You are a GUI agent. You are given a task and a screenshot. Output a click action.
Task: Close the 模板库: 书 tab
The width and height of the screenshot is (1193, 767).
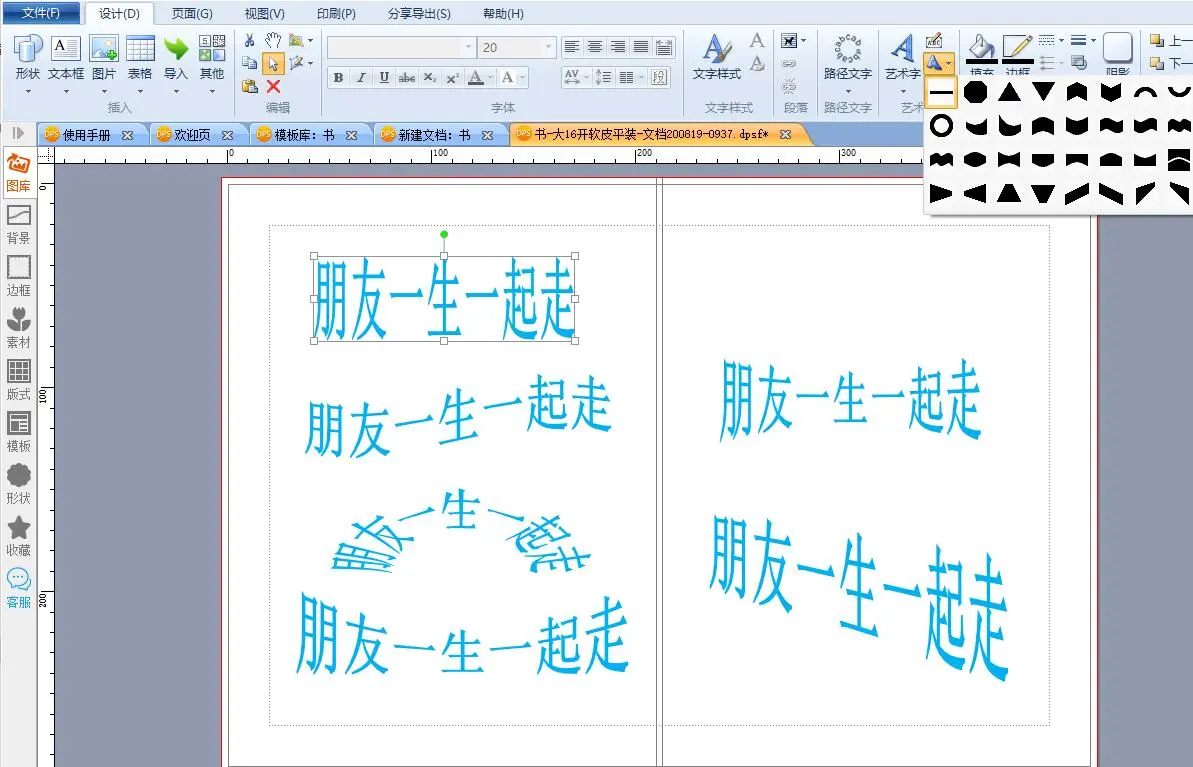352,135
